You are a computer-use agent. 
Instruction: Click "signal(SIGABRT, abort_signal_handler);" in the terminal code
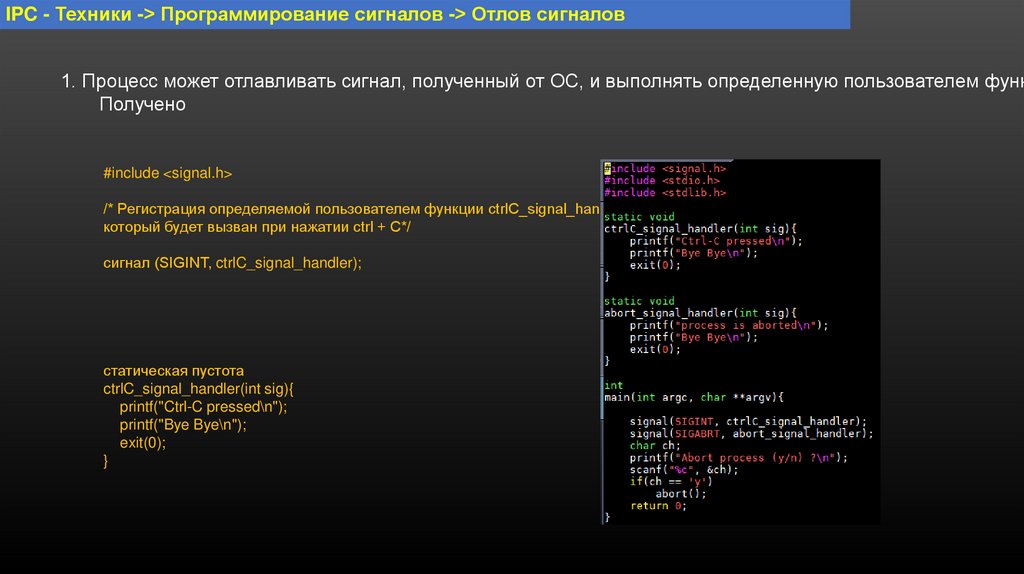(751, 434)
